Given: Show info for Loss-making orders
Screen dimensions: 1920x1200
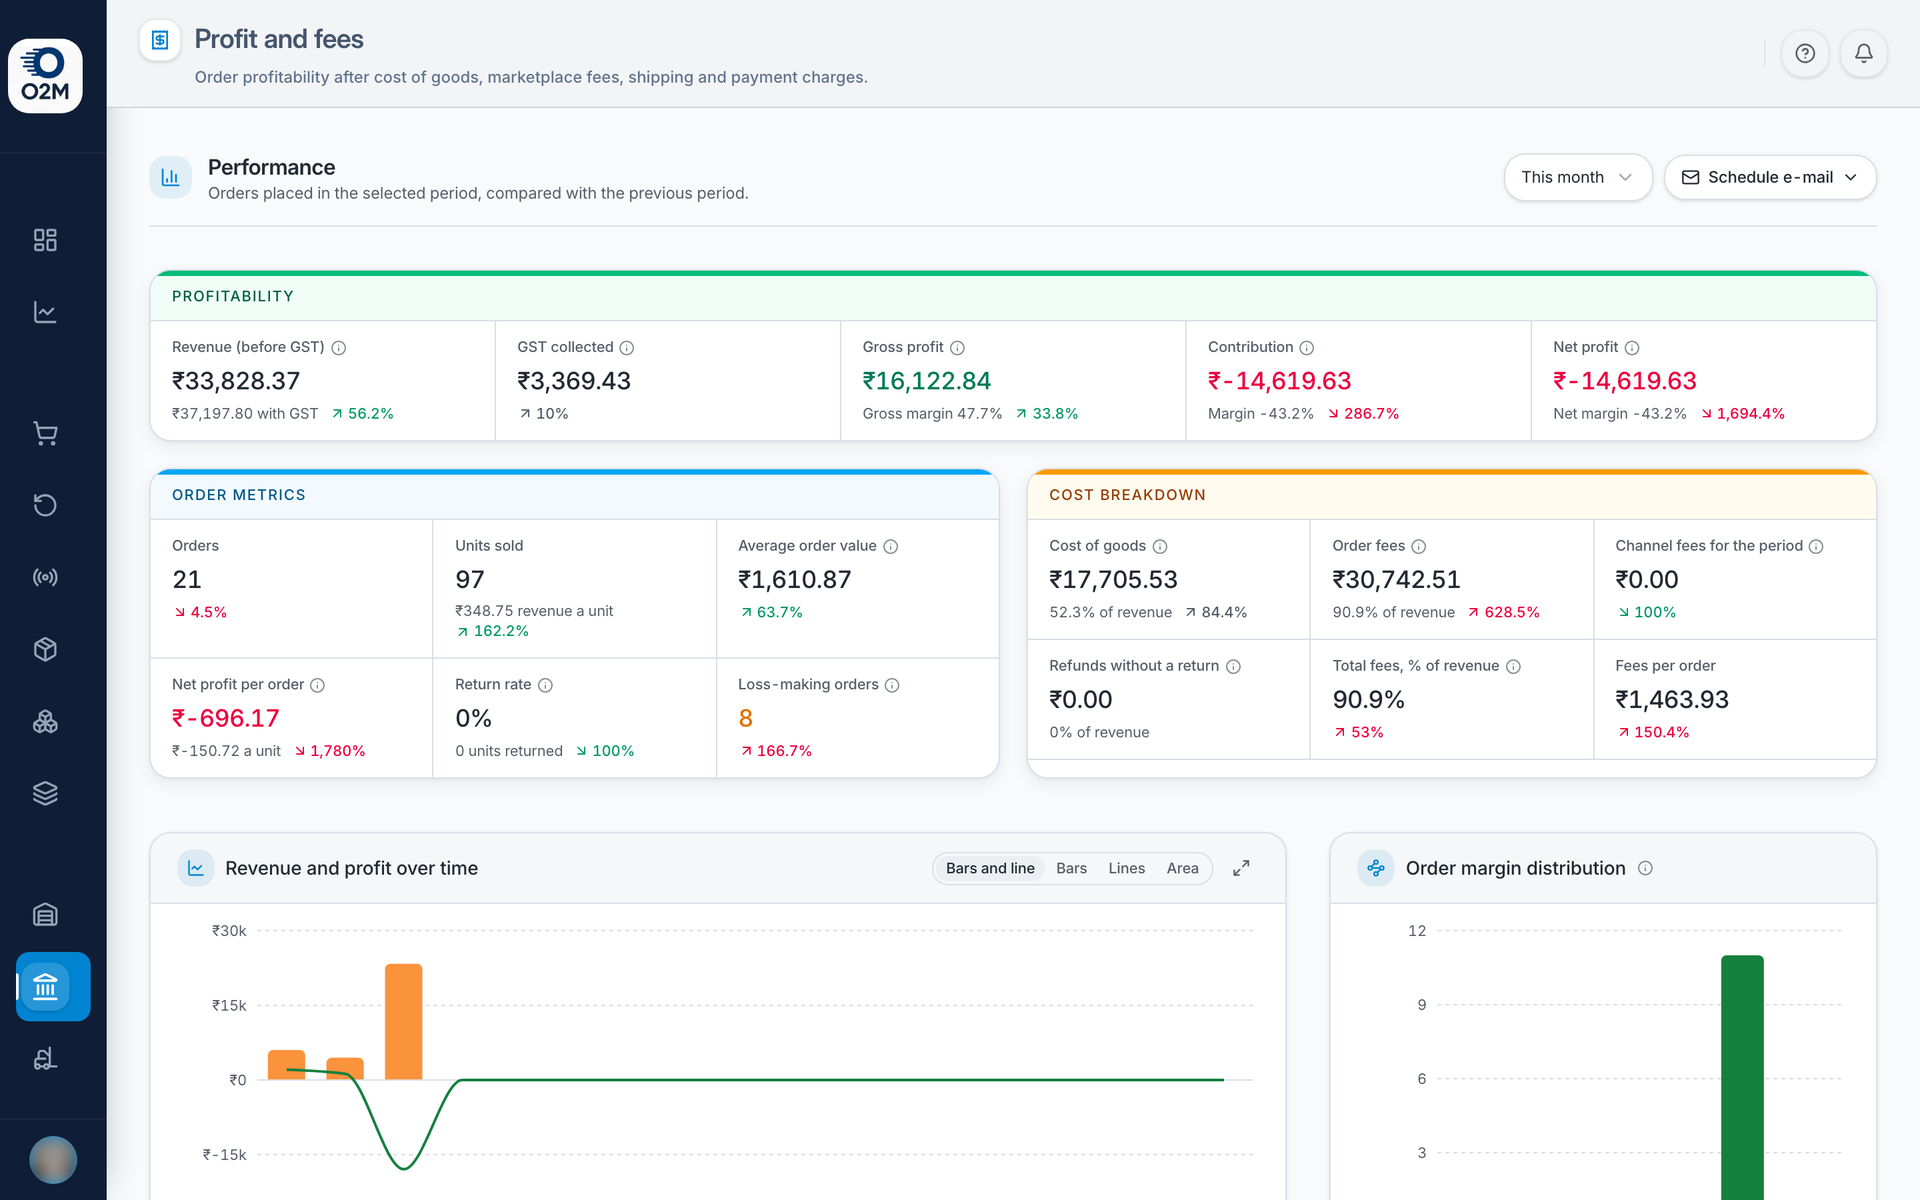Looking at the screenshot, I should (x=893, y=685).
